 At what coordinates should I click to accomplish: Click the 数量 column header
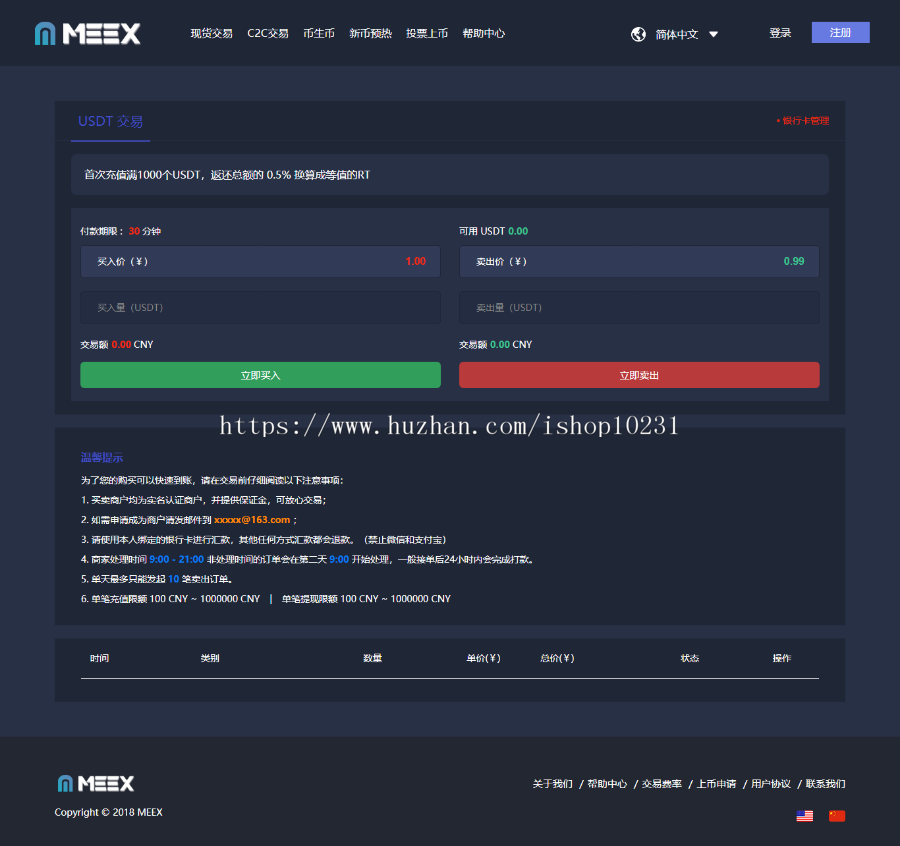pyautogui.click(x=373, y=658)
